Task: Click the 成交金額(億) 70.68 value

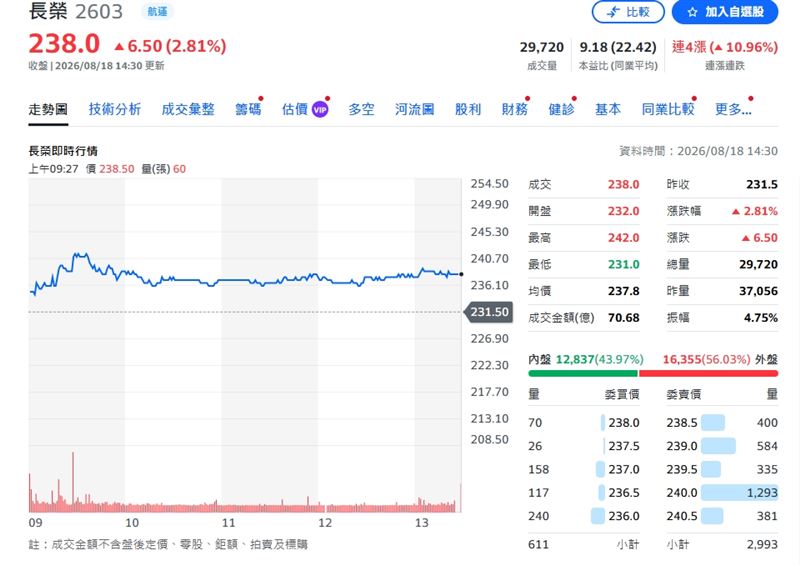Action: tap(623, 317)
